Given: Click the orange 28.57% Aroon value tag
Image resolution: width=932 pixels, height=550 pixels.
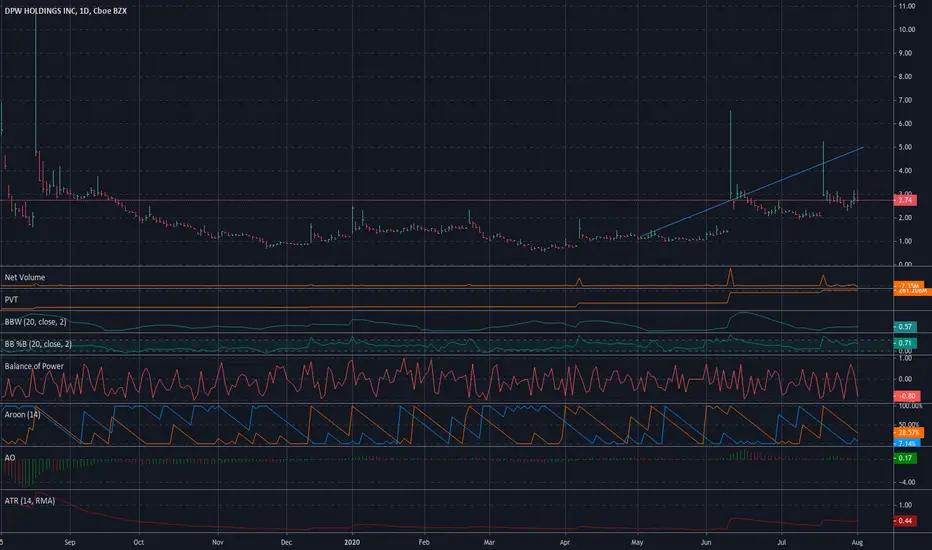Looking at the screenshot, I should pyautogui.click(x=908, y=433).
